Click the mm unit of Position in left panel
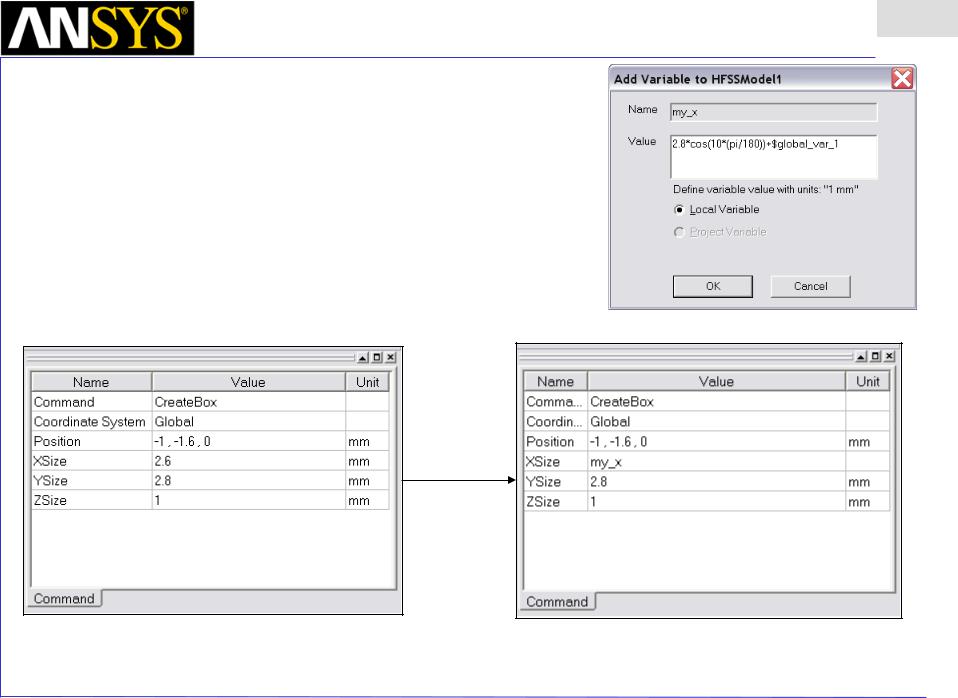 click(x=367, y=441)
